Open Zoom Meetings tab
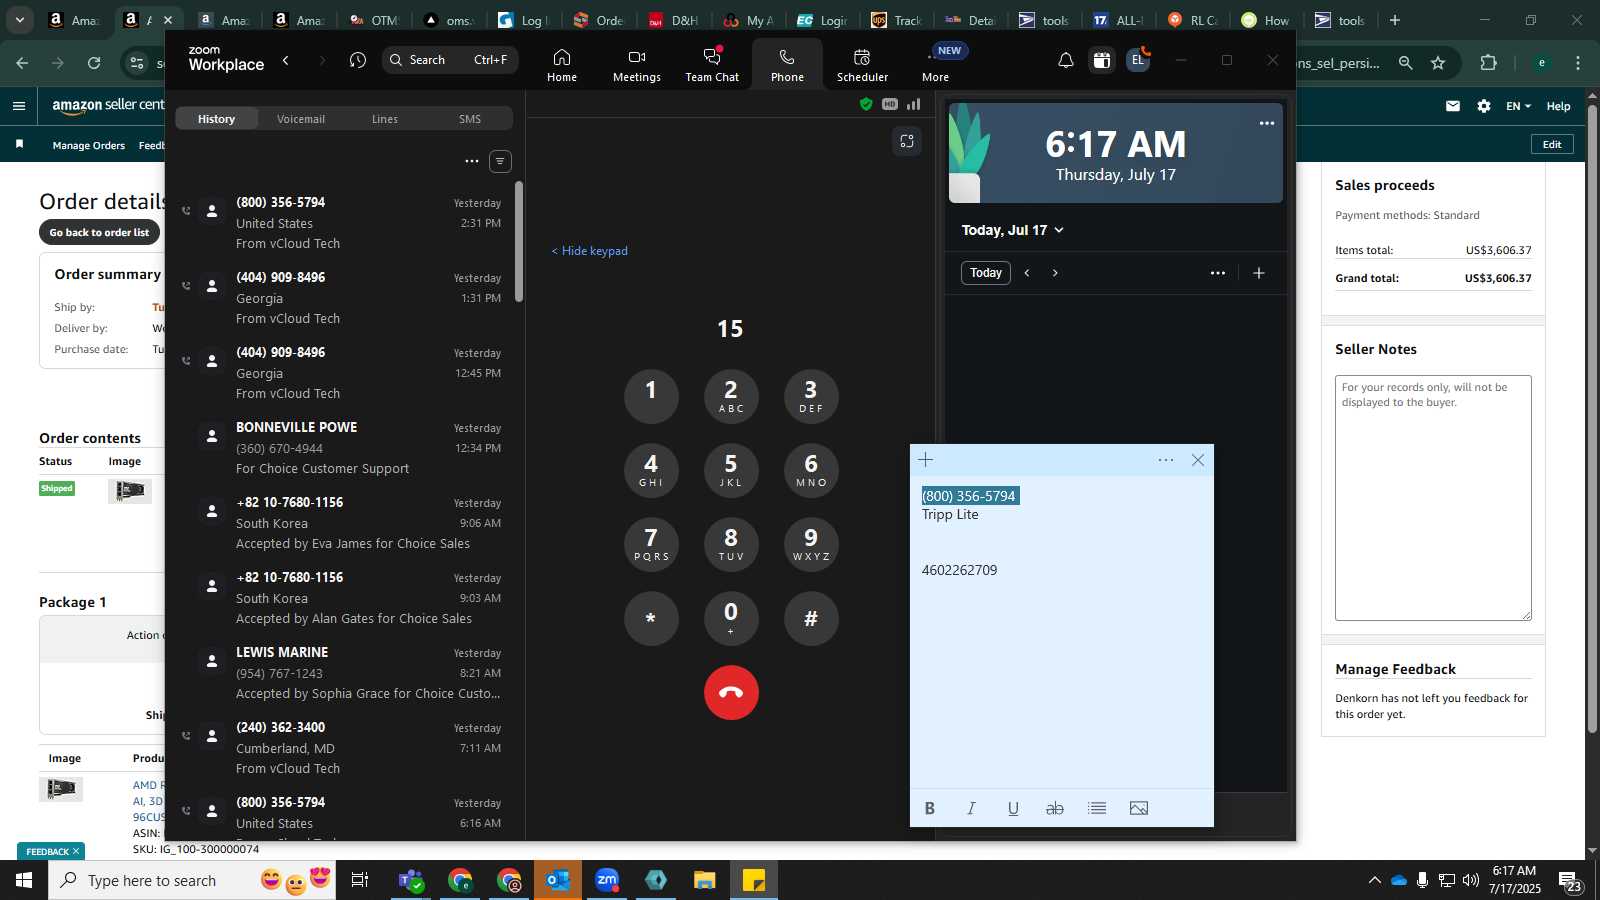The image size is (1600, 900). [637, 65]
